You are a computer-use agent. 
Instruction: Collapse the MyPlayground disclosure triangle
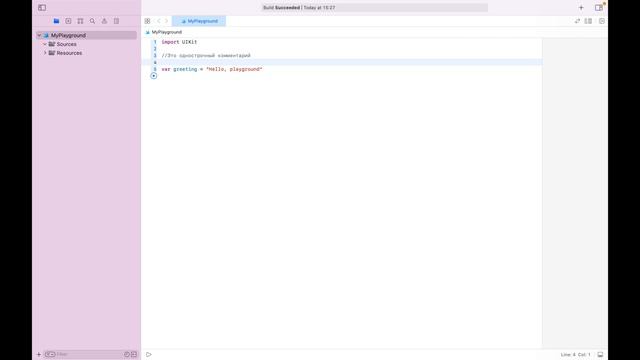(x=39, y=36)
